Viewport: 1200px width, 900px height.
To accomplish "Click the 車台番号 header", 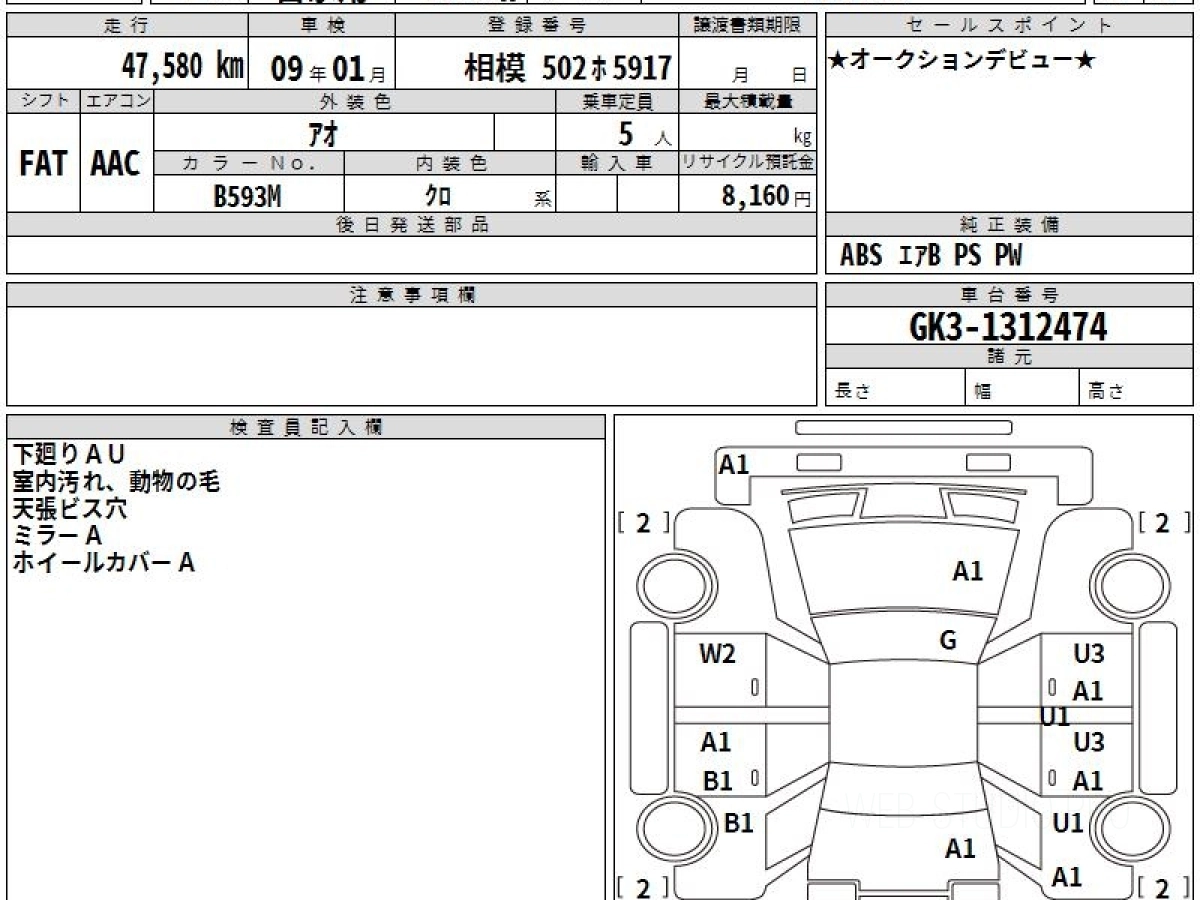I will [1009, 295].
